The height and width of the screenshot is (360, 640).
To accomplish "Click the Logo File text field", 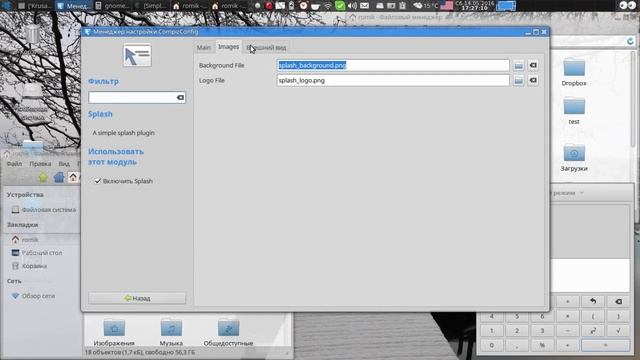I will coord(393,80).
